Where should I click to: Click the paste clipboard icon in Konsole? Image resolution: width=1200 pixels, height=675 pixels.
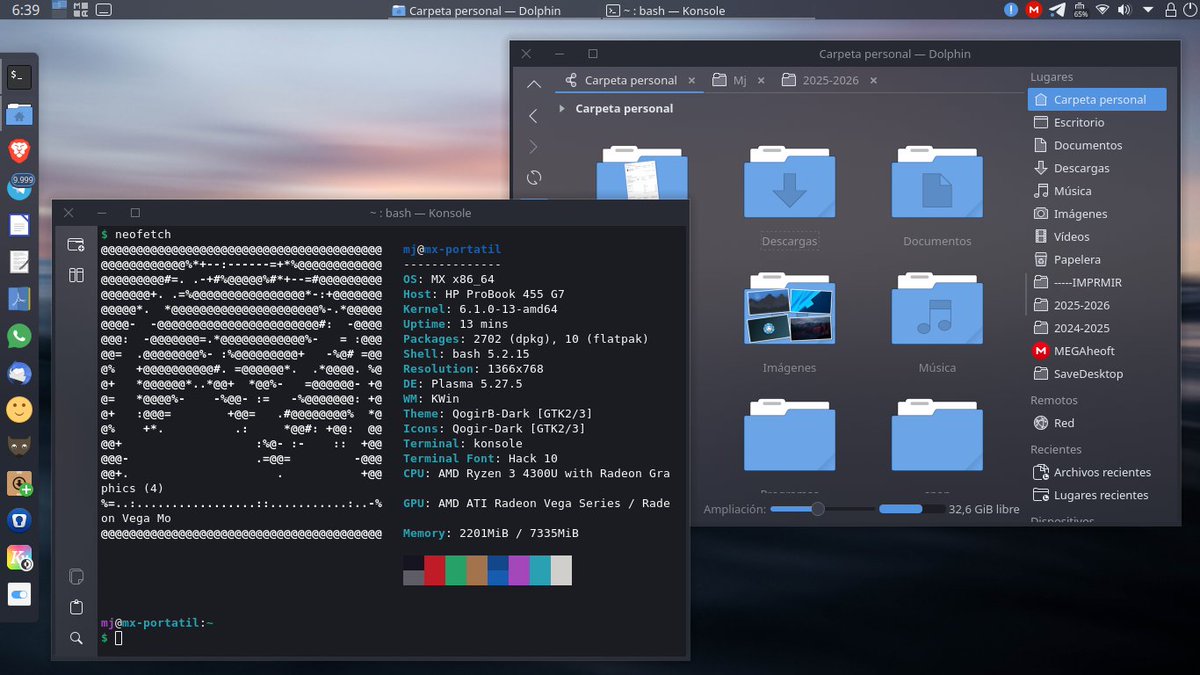click(76, 607)
